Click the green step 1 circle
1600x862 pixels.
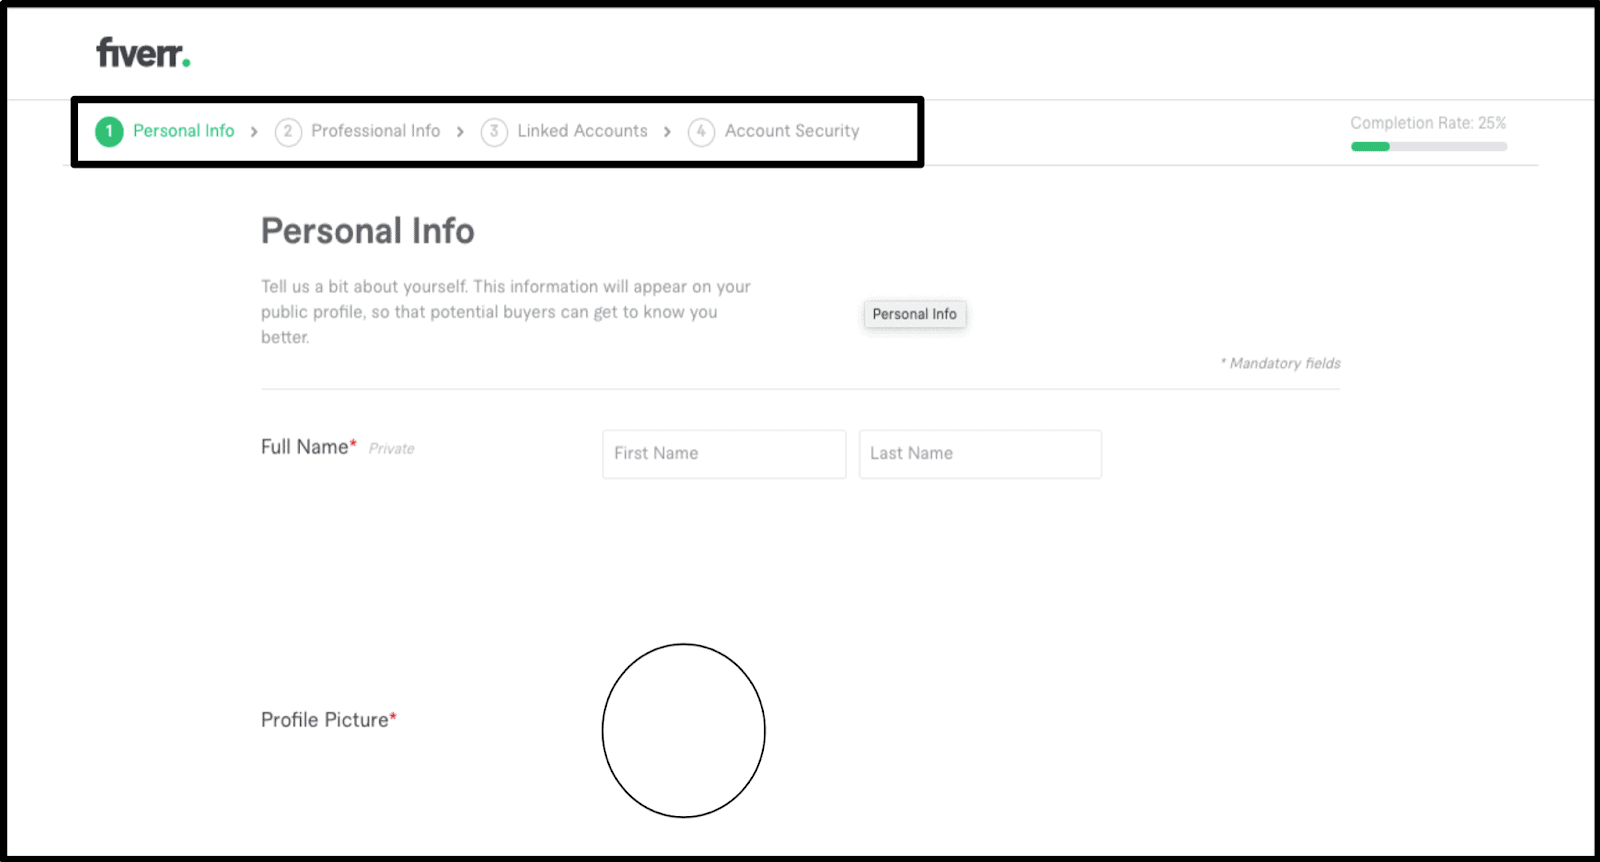[x=109, y=131]
